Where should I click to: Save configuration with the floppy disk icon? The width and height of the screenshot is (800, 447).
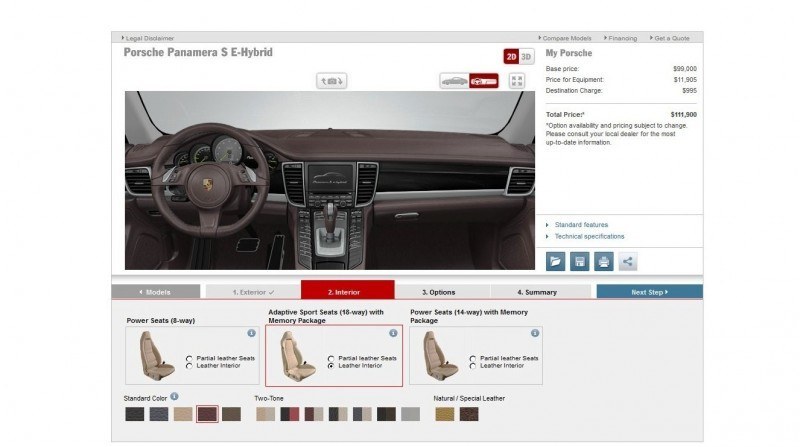pyautogui.click(x=580, y=262)
